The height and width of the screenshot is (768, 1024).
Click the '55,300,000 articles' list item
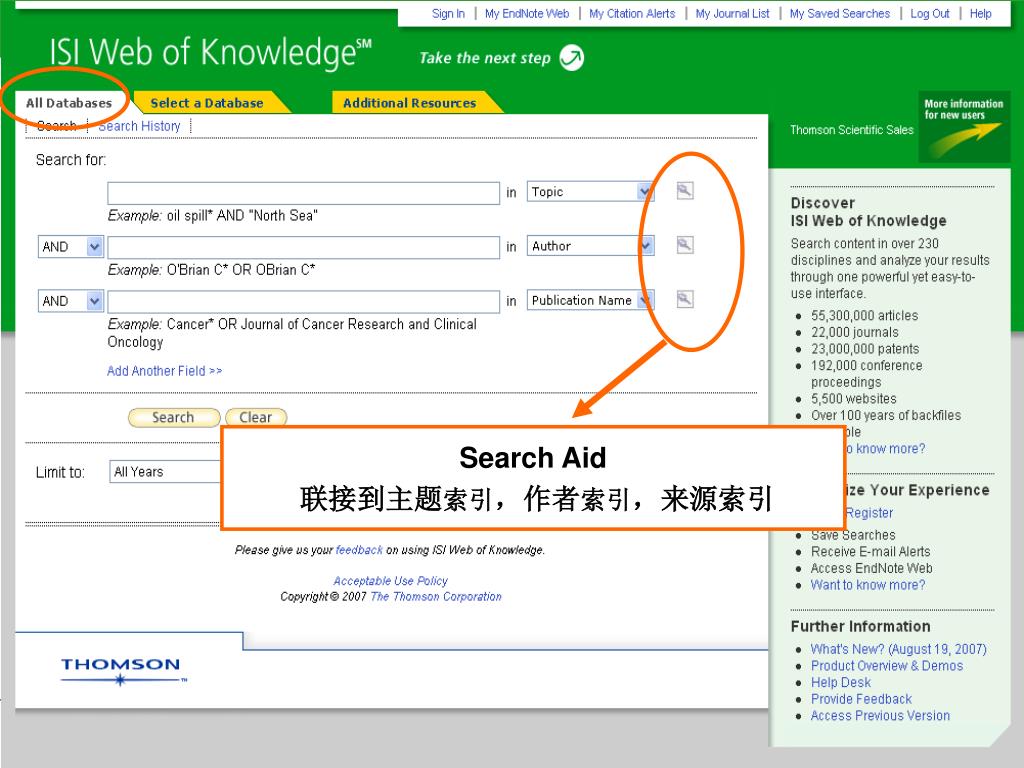(x=865, y=315)
